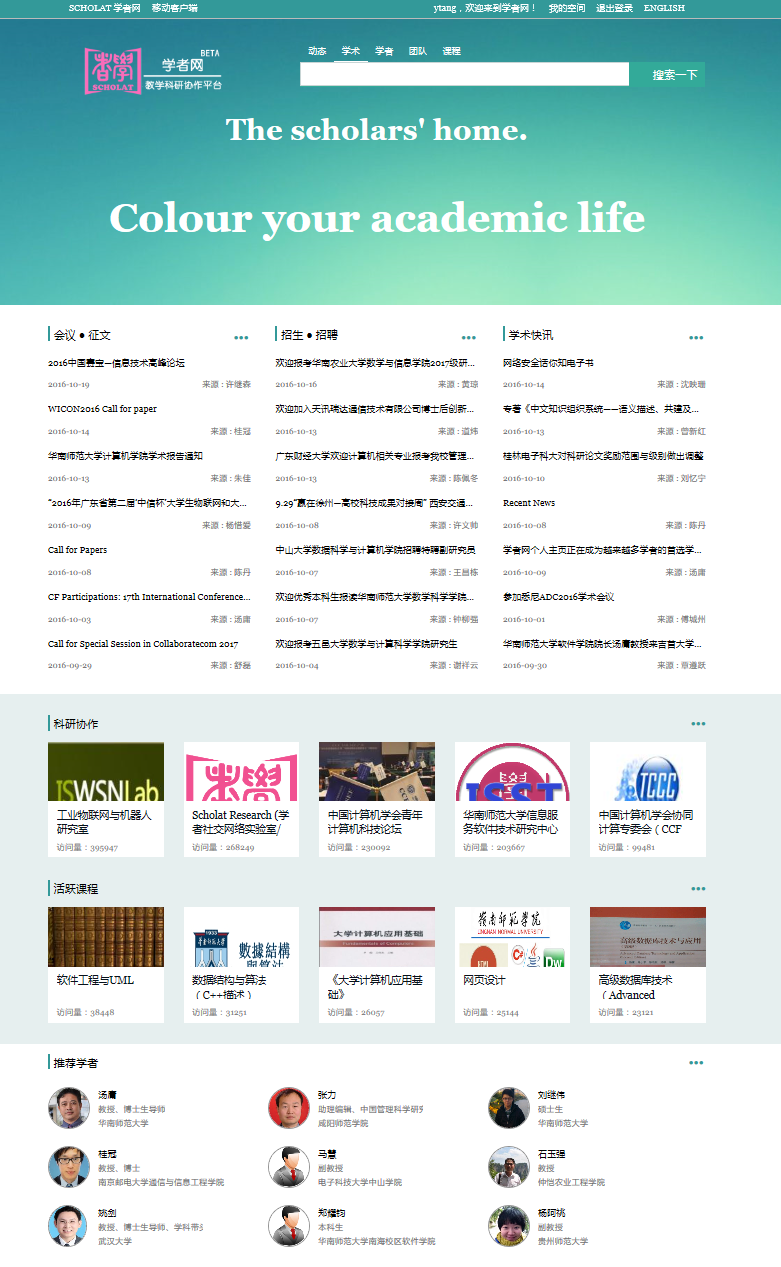
Task: Show more items in 活跃课程 section
Action: pos(697,889)
